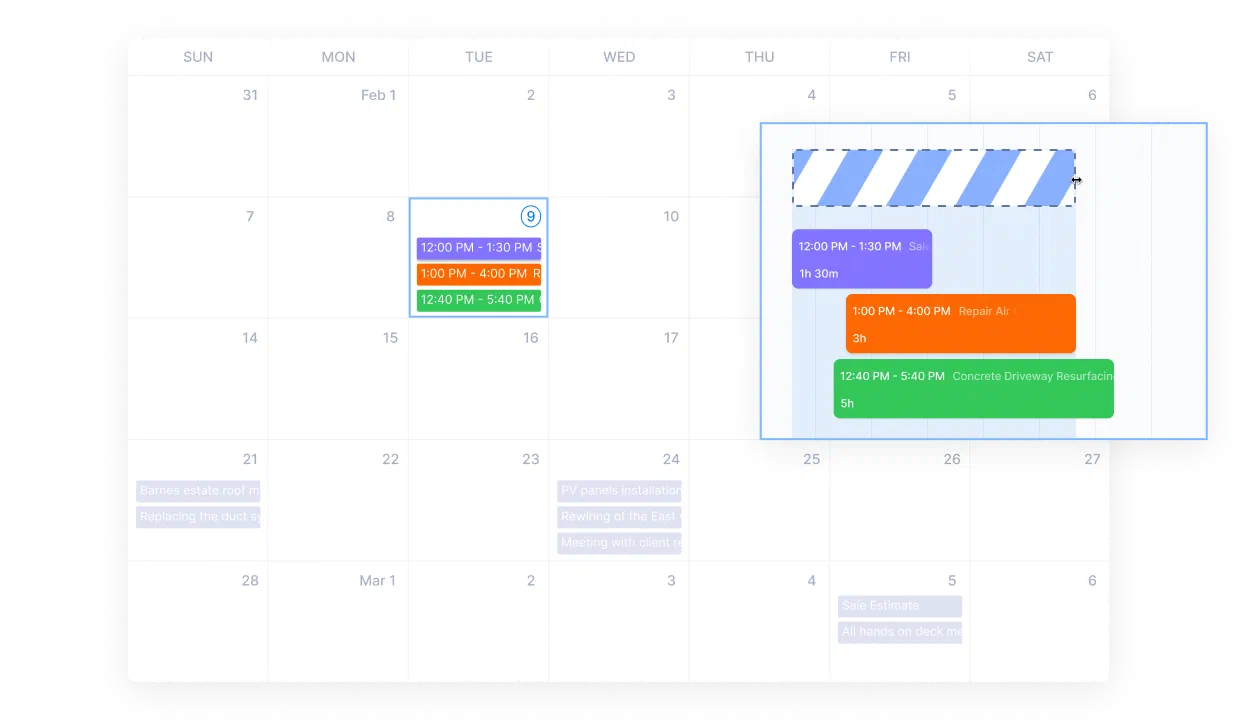This screenshot has width=1256, height=720.
Task: Open the circled date 9 on Tuesday
Action: click(531, 216)
